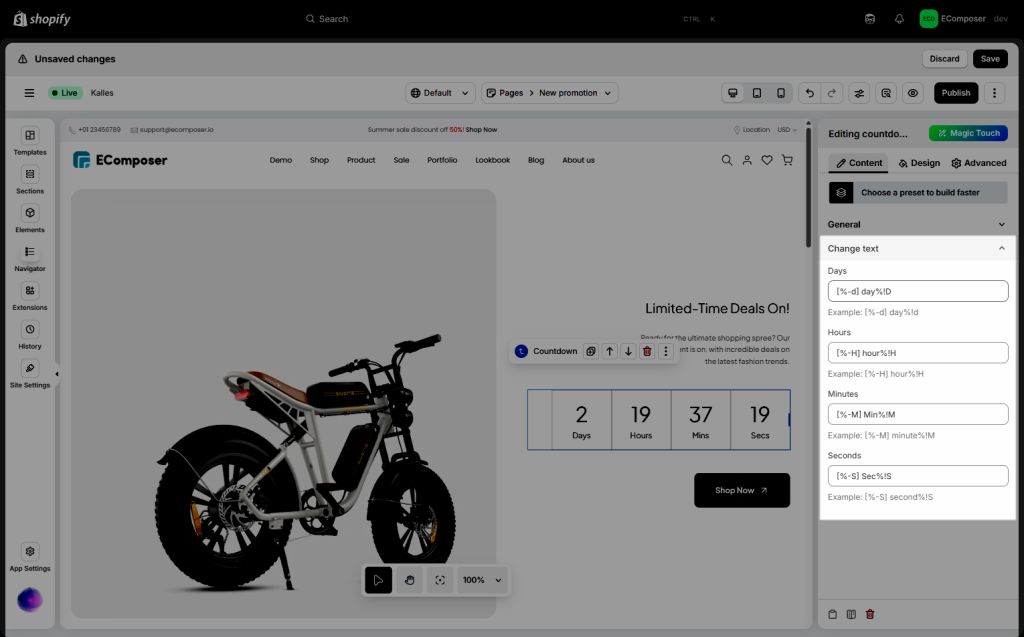Toggle preview with the eye icon
This screenshot has width=1024, height=637.
[x=912, y=93]
